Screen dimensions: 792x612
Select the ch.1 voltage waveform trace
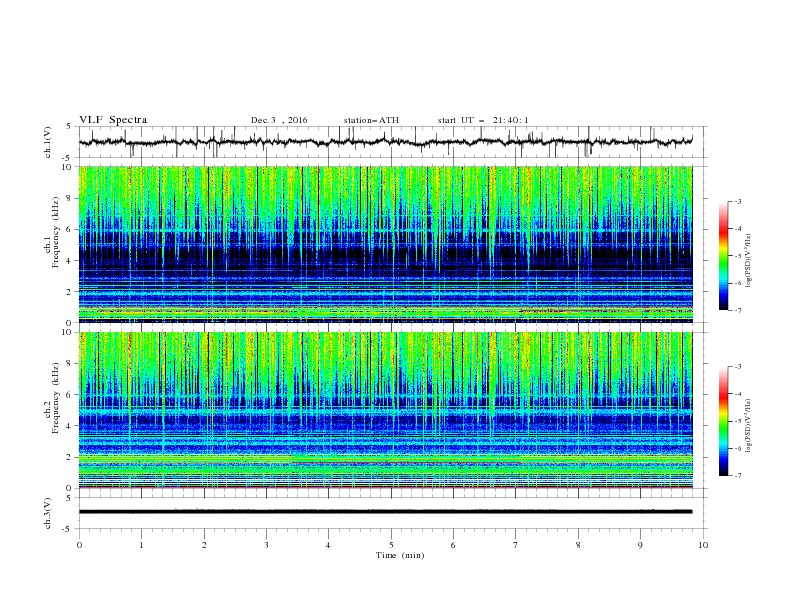(x=385, y=142)
